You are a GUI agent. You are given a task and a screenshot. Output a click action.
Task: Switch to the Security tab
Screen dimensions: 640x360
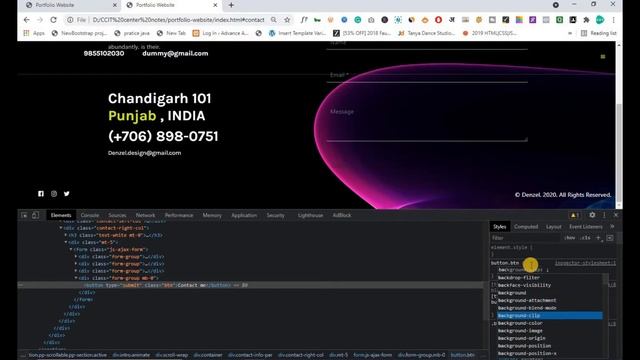276,215
